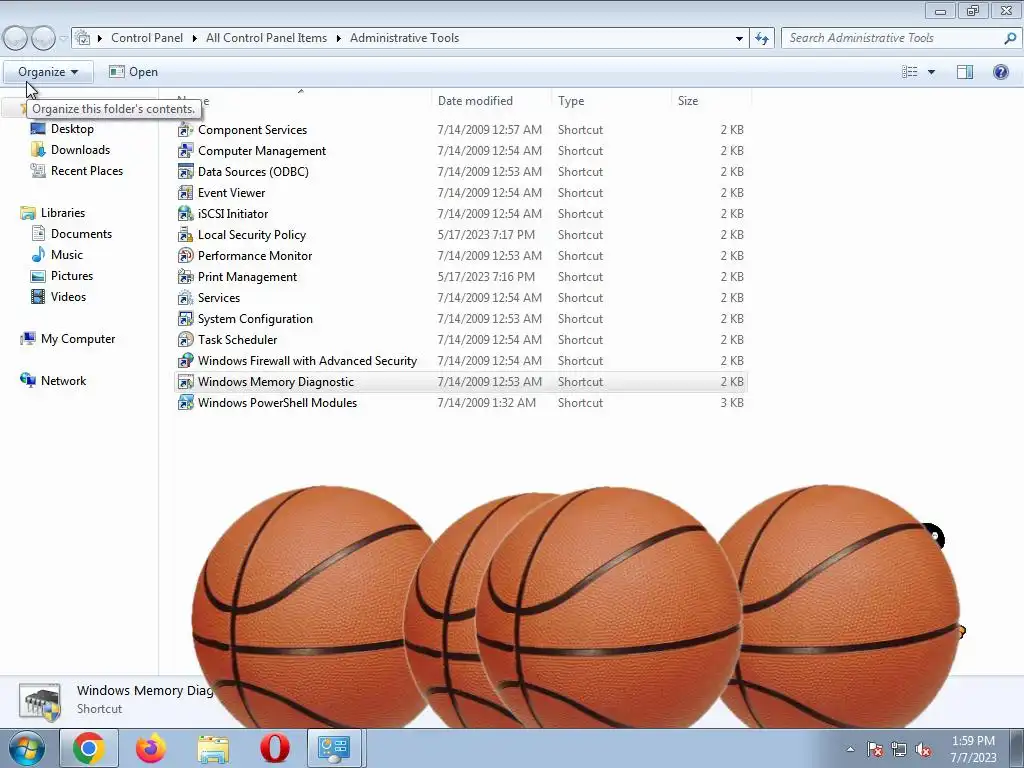Click the Open toolbar button
Image resolution: width=1024 pixels, height=768 pixels.
(134, 72)
